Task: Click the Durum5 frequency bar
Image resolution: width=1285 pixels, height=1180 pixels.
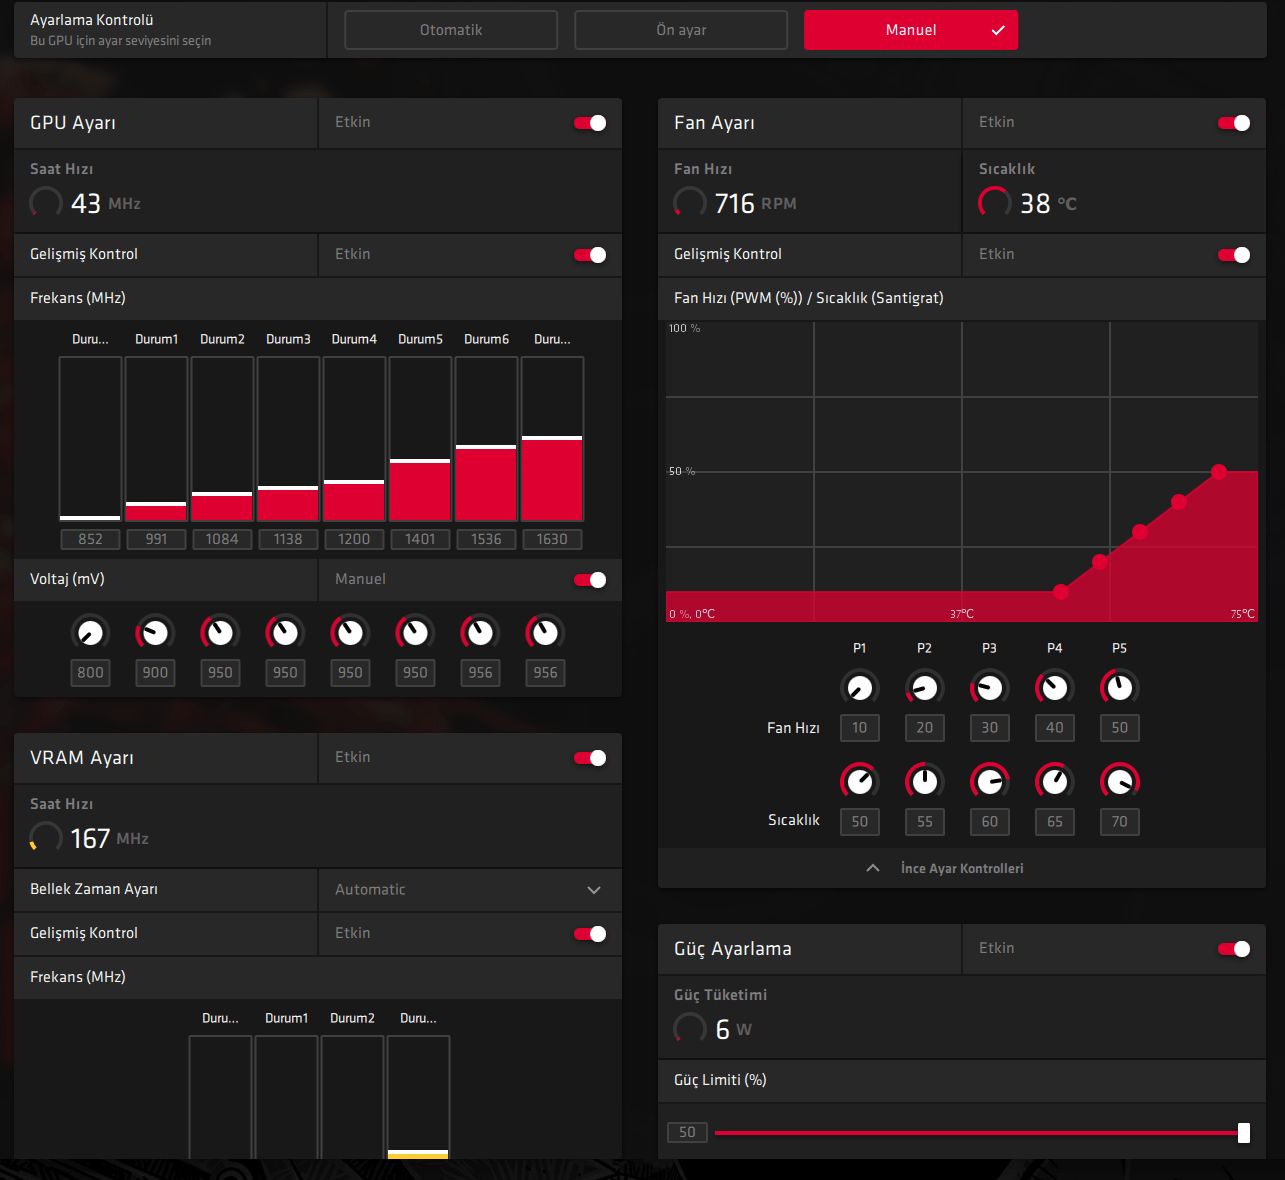Action: click(x=420, y=440)
